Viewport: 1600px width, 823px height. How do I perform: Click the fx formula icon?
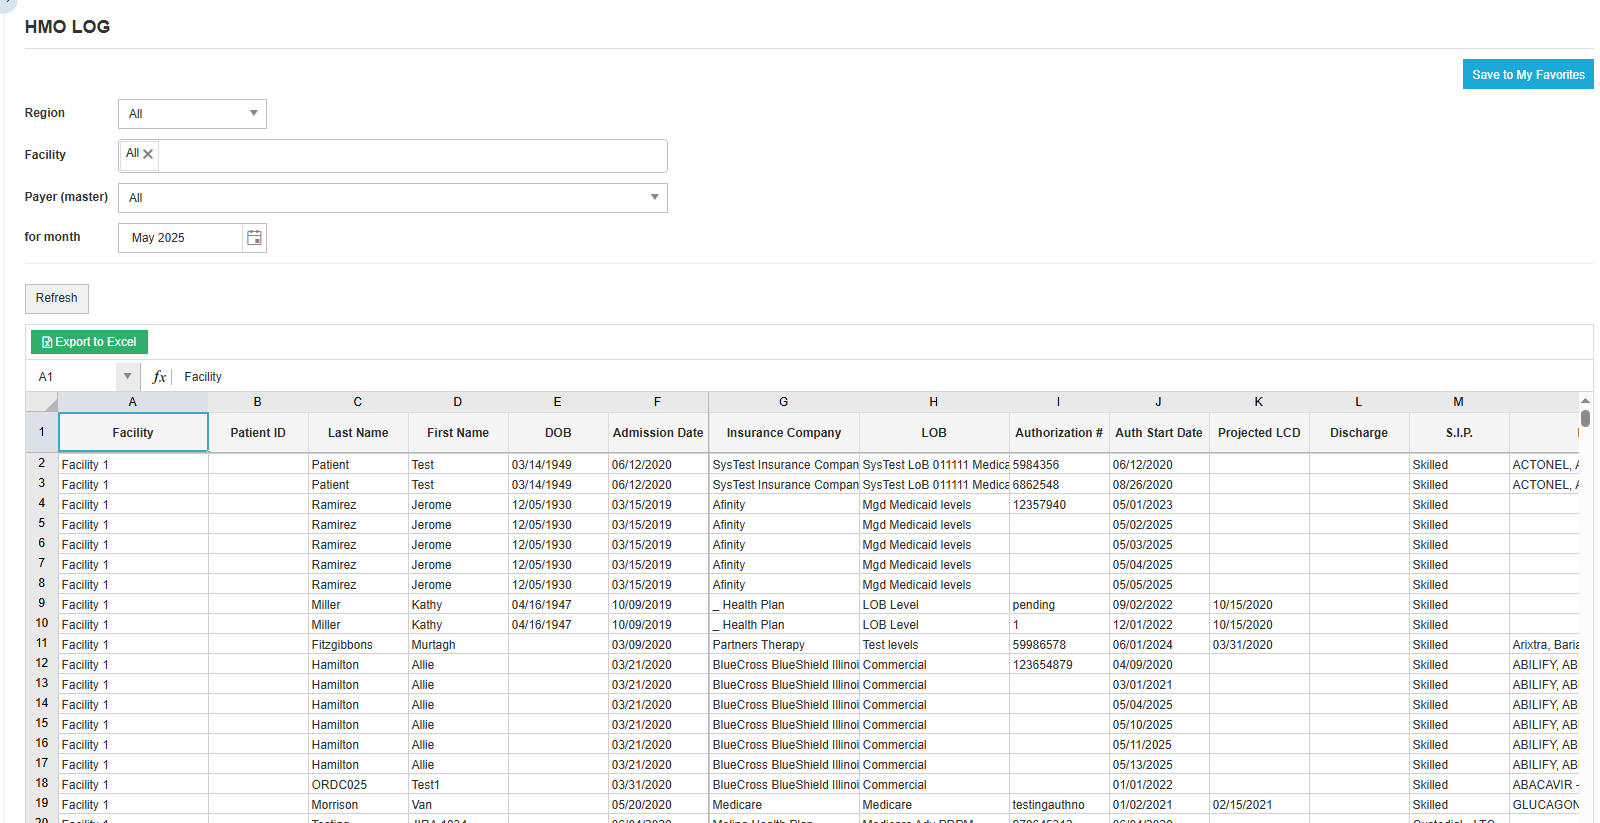coord(159,377)
